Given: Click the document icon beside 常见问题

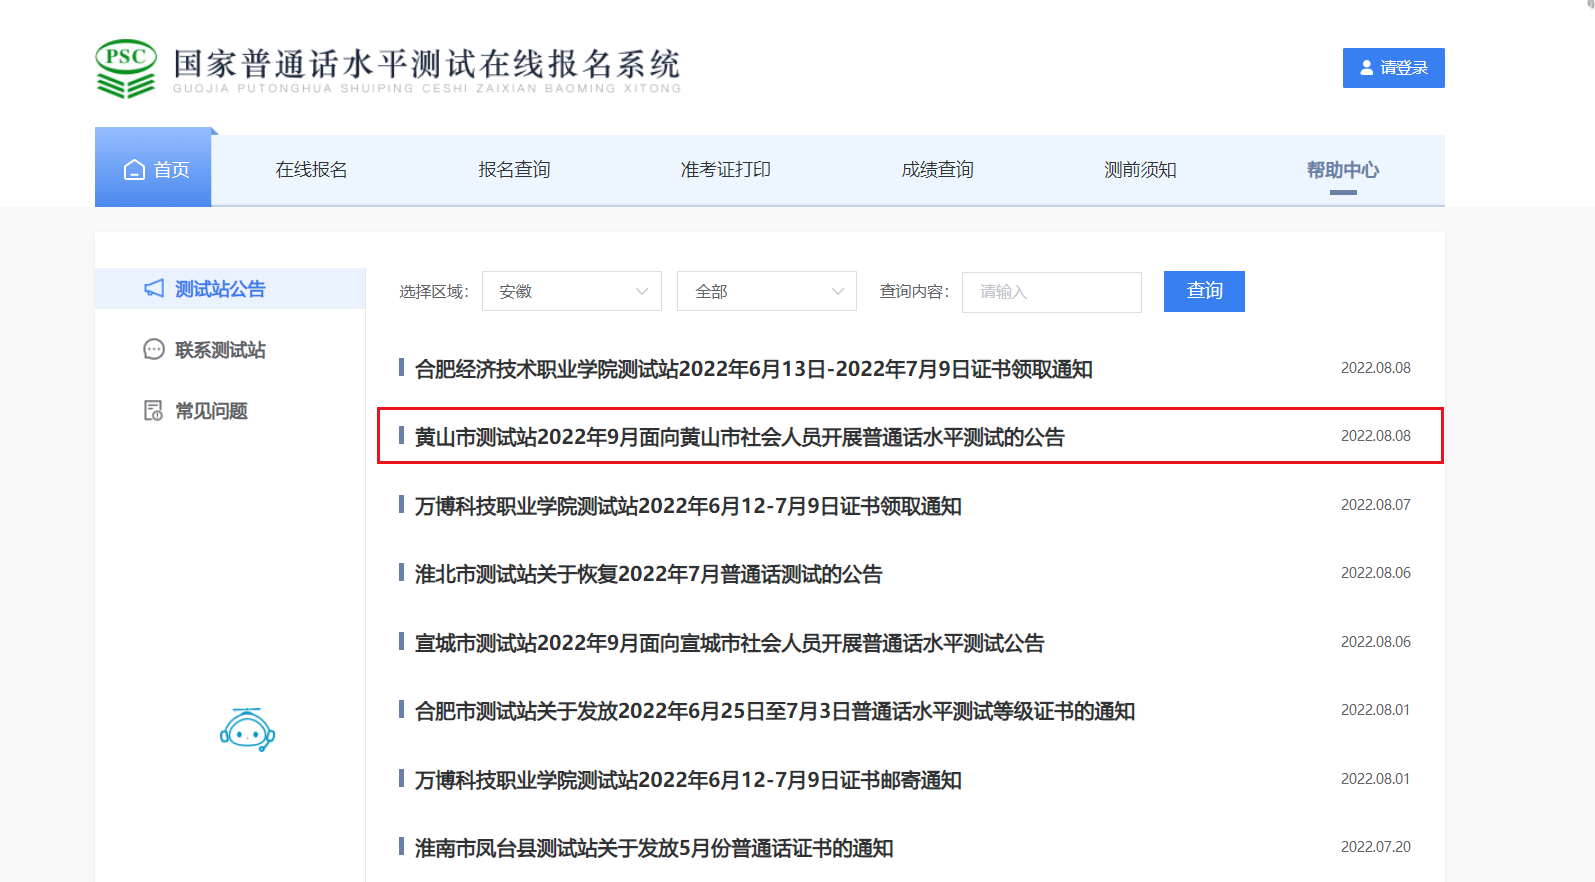Looking at the screenshot, I should point(154,411).
